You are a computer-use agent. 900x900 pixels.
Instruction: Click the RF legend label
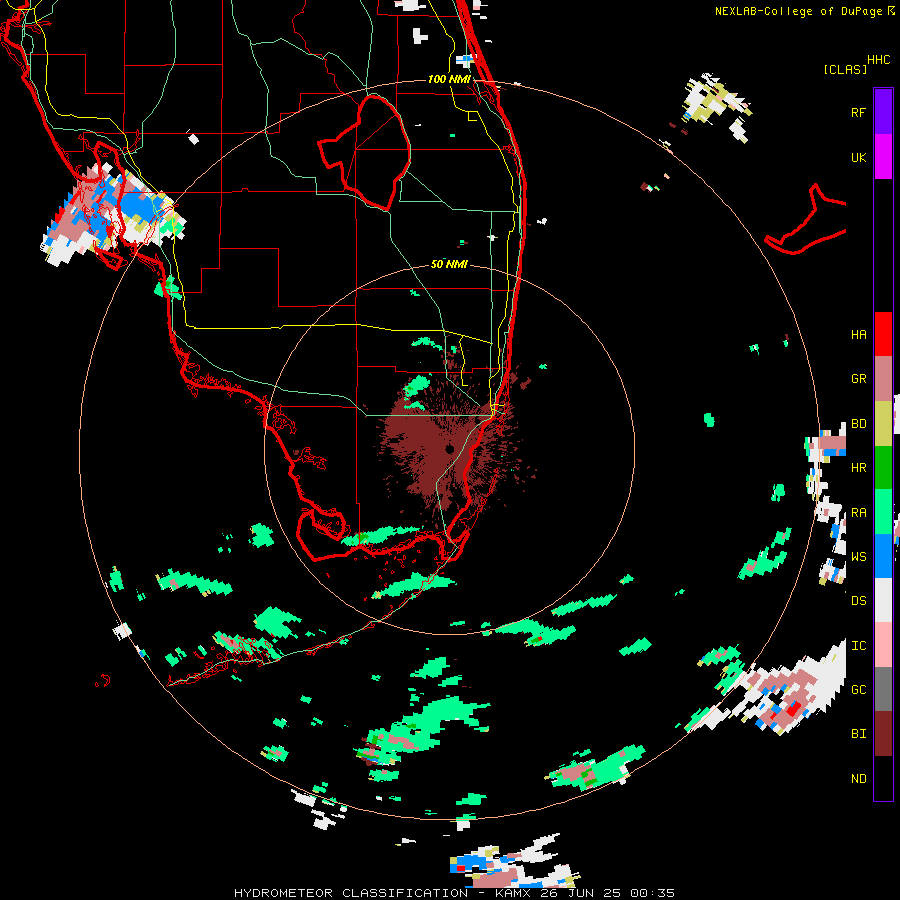tap(858, 112)
